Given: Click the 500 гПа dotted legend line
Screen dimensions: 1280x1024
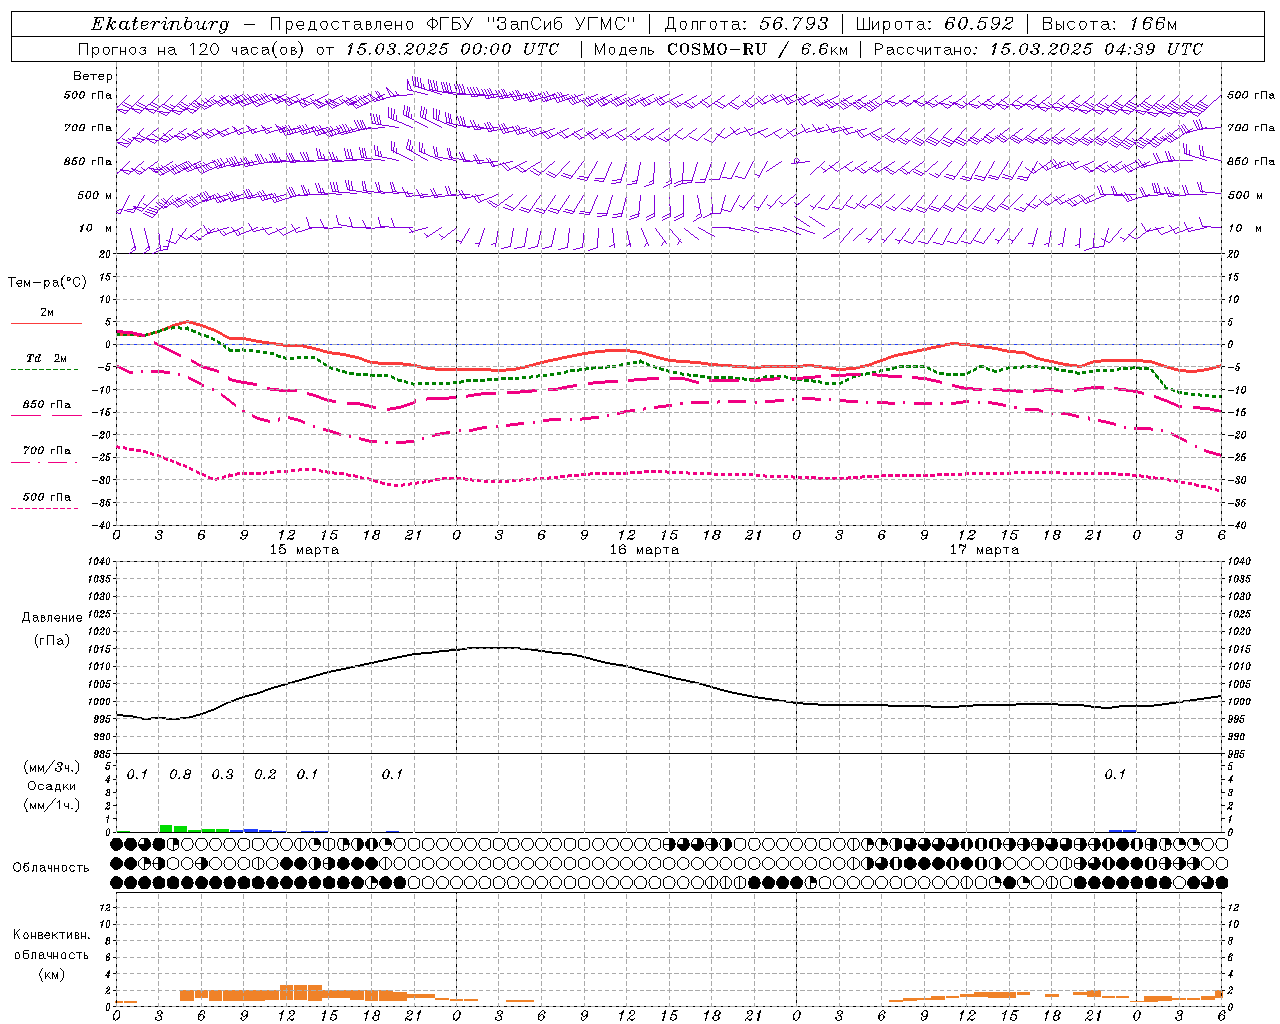Looking at the screenshot, I should 46,508.
